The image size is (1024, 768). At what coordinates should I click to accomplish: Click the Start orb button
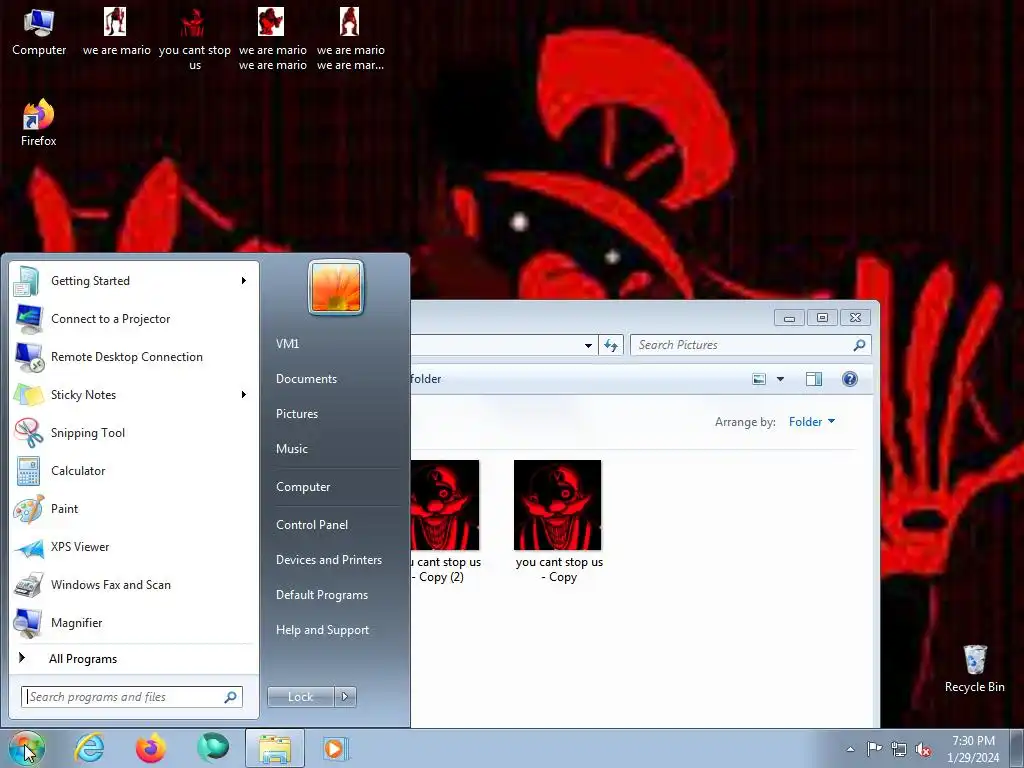(x=27, y=748)
